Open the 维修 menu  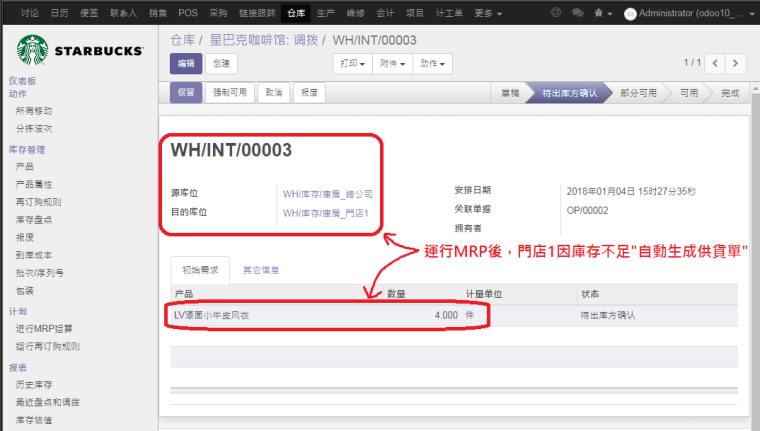(355, 13)
